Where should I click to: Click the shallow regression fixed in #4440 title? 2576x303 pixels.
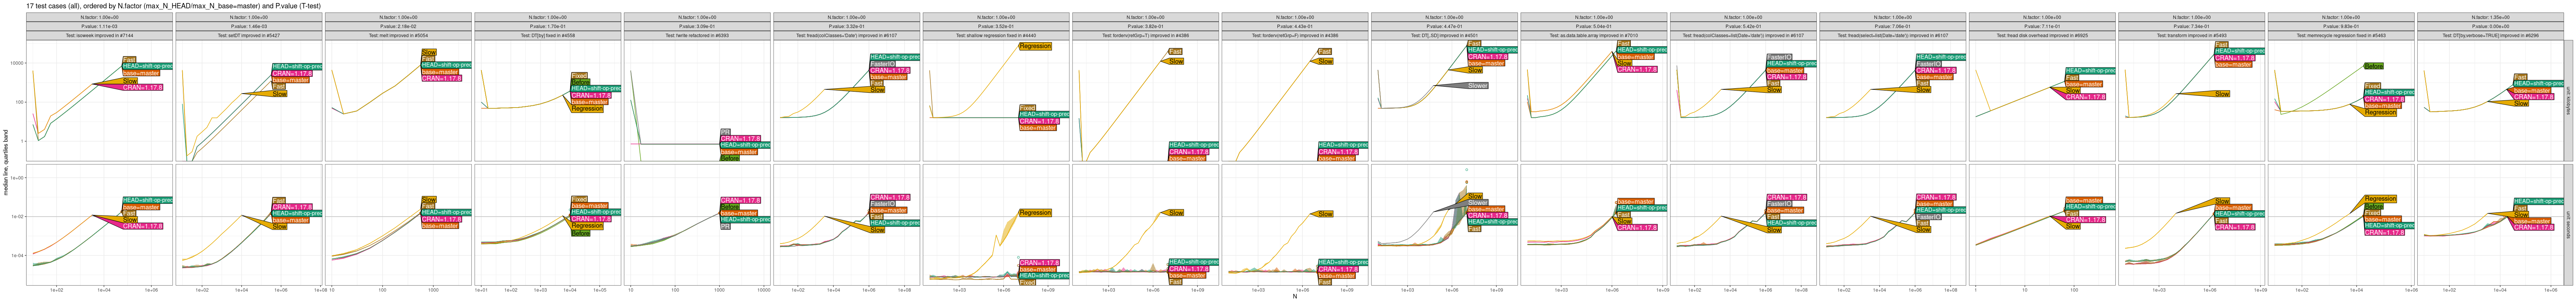click(x=995, y=35)
